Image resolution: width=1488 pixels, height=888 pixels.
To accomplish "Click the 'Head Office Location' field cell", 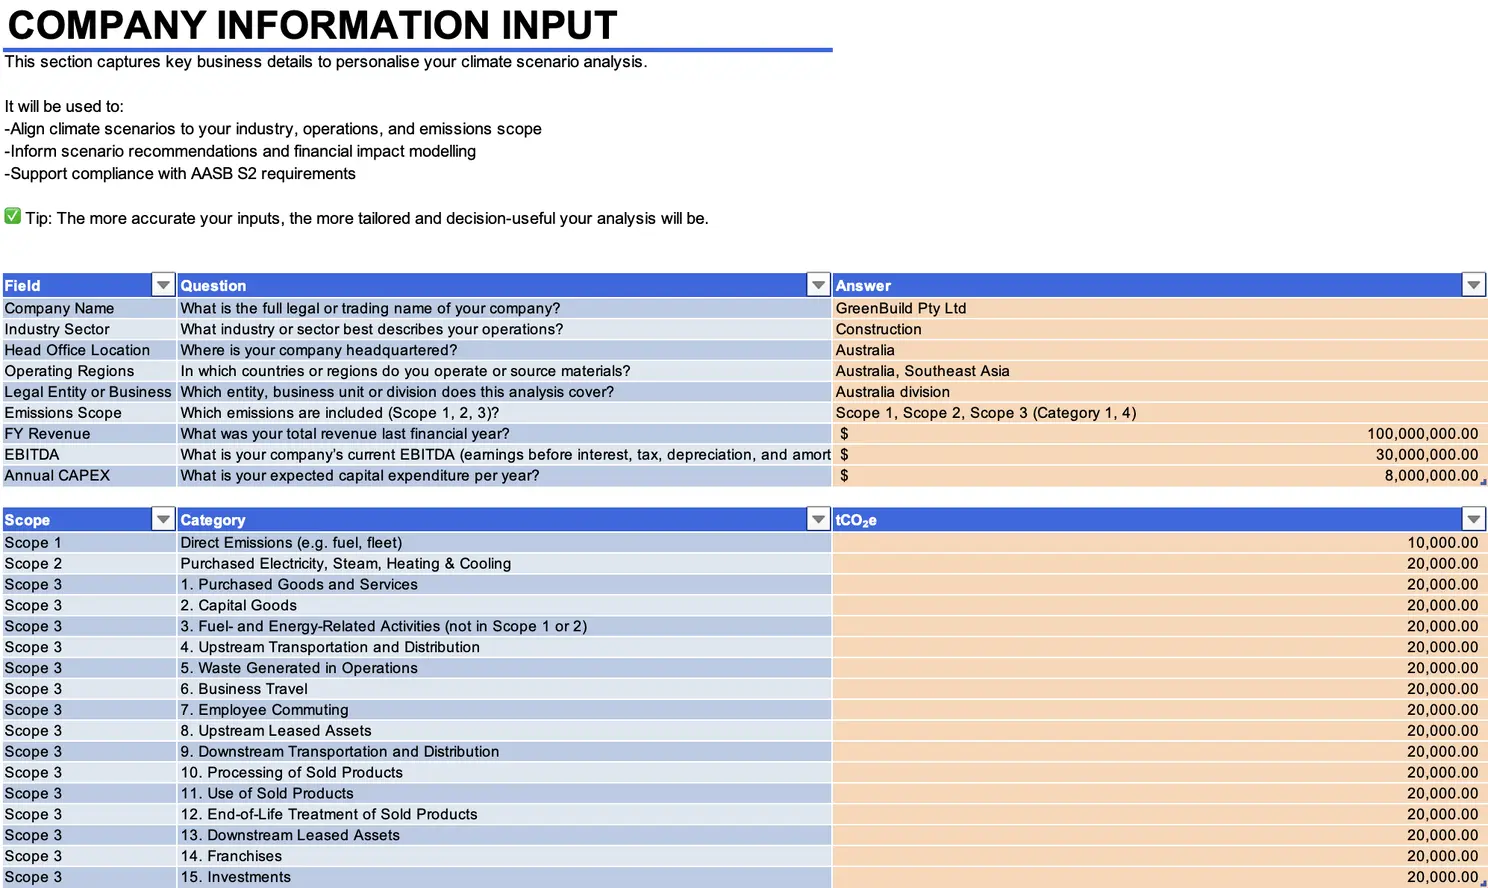I will (x=89, y=350).
